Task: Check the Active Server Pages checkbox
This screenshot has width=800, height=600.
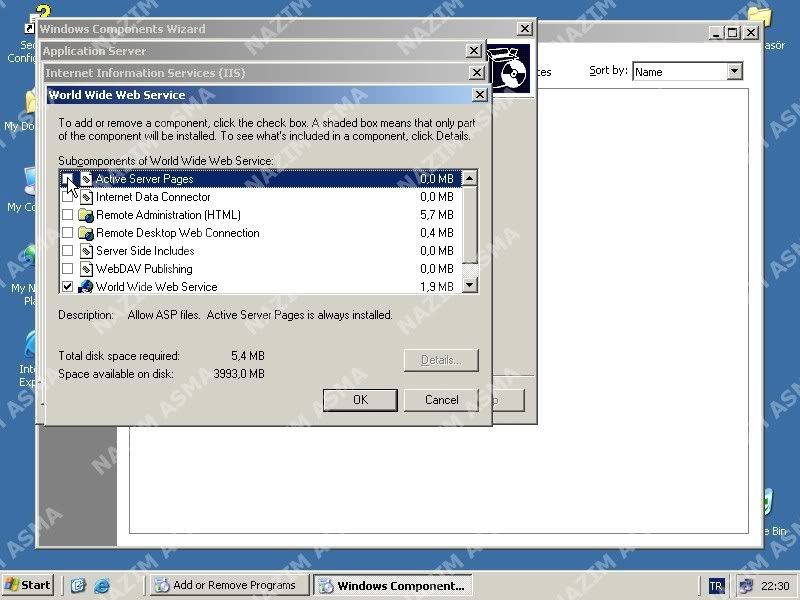Action: pos(67,179)
